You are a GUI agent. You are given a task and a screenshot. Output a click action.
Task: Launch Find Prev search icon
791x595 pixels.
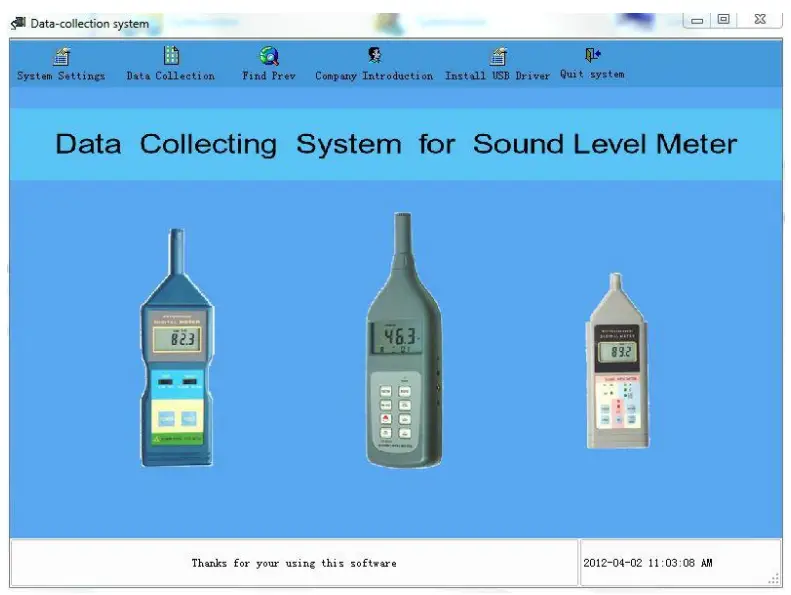point(269,56)
